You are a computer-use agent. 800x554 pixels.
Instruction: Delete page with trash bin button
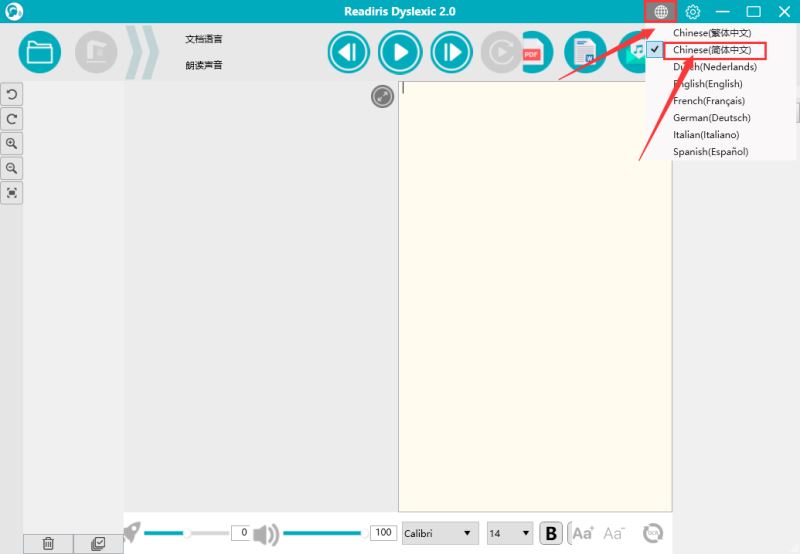pos(48,544)
